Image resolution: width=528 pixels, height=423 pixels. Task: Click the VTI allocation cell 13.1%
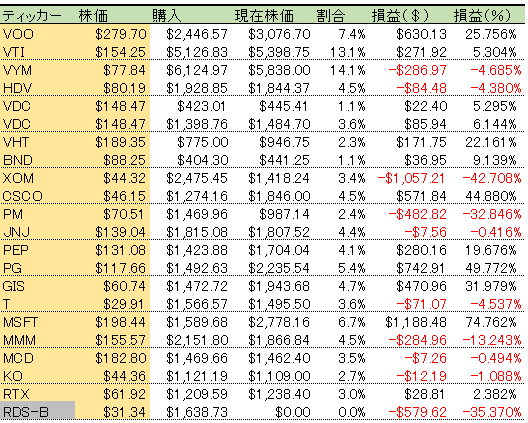point(348,52)
